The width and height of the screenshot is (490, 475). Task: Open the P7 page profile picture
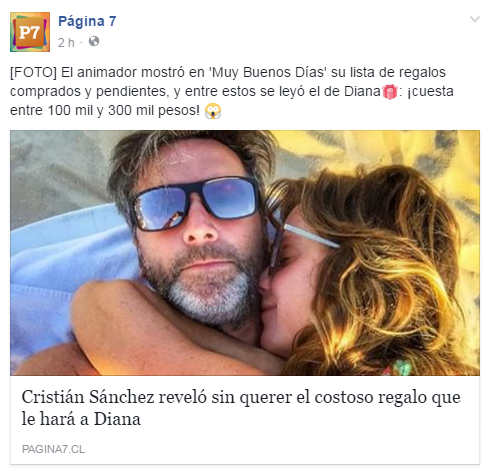(30, 32)
